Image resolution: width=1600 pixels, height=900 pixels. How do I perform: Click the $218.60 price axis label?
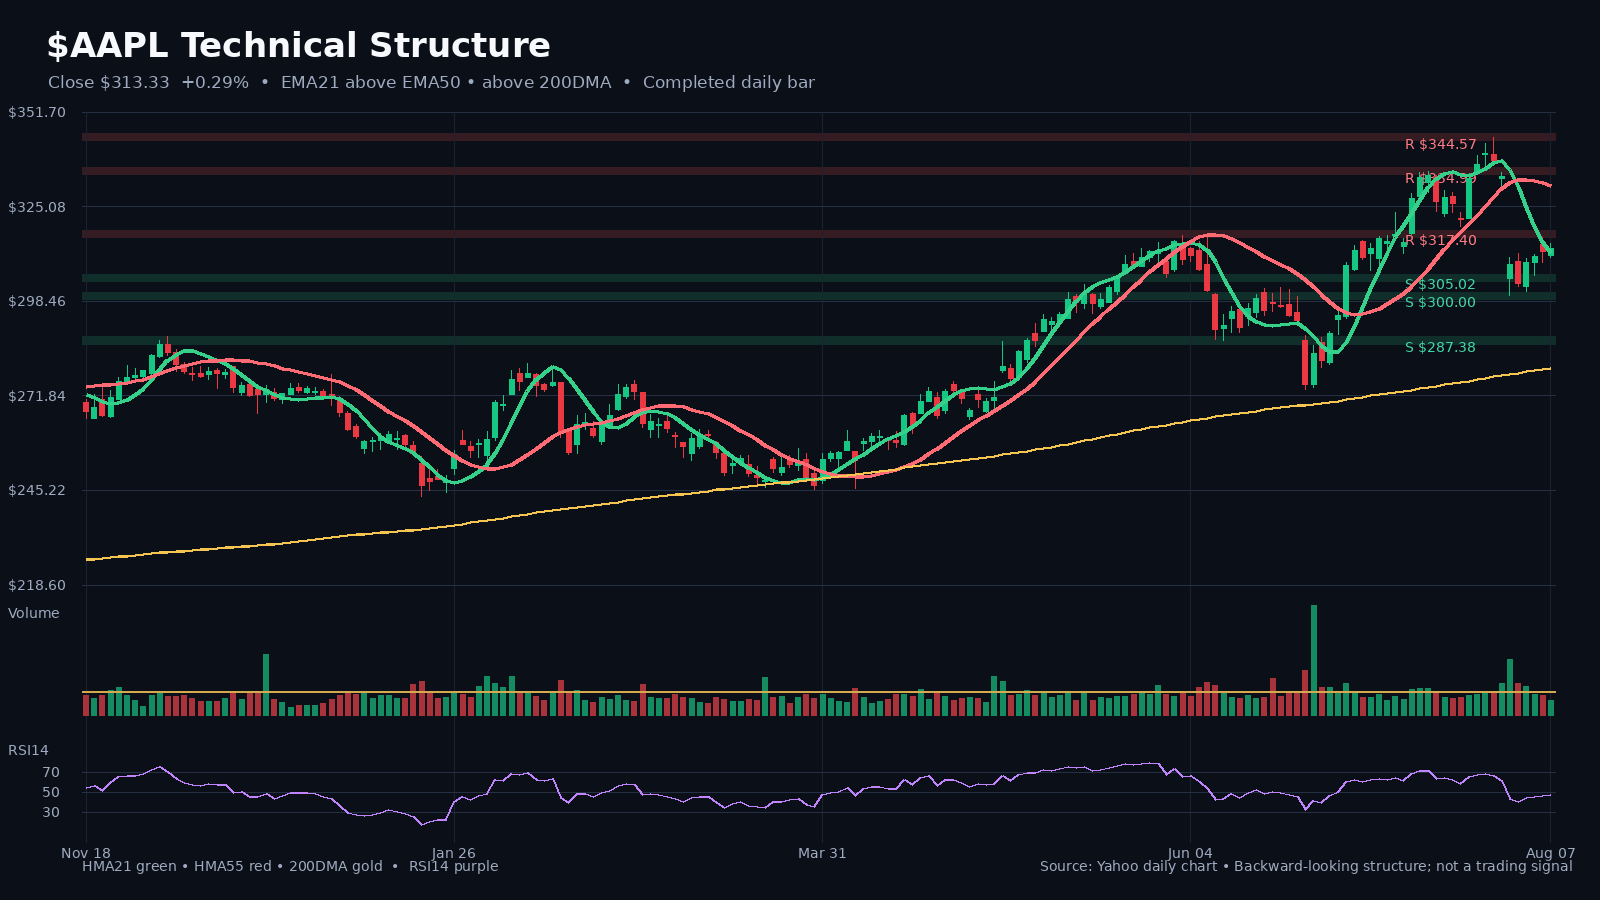pyautogui.click(x=37, y=585)
